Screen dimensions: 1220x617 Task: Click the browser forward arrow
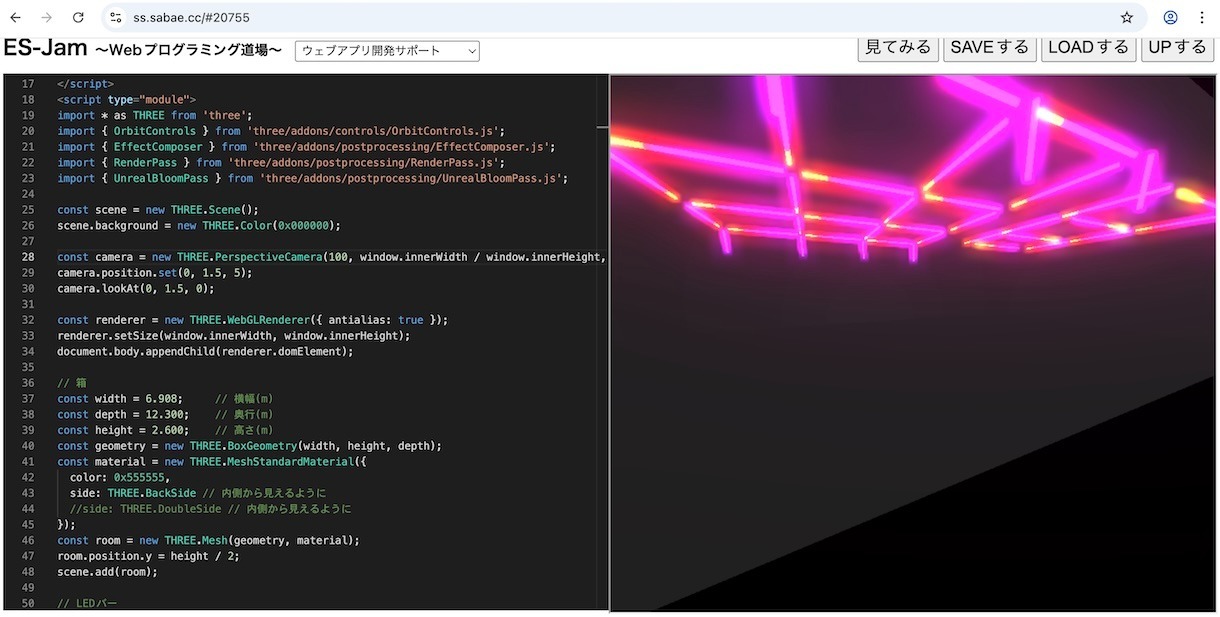[x=46, y=17]
